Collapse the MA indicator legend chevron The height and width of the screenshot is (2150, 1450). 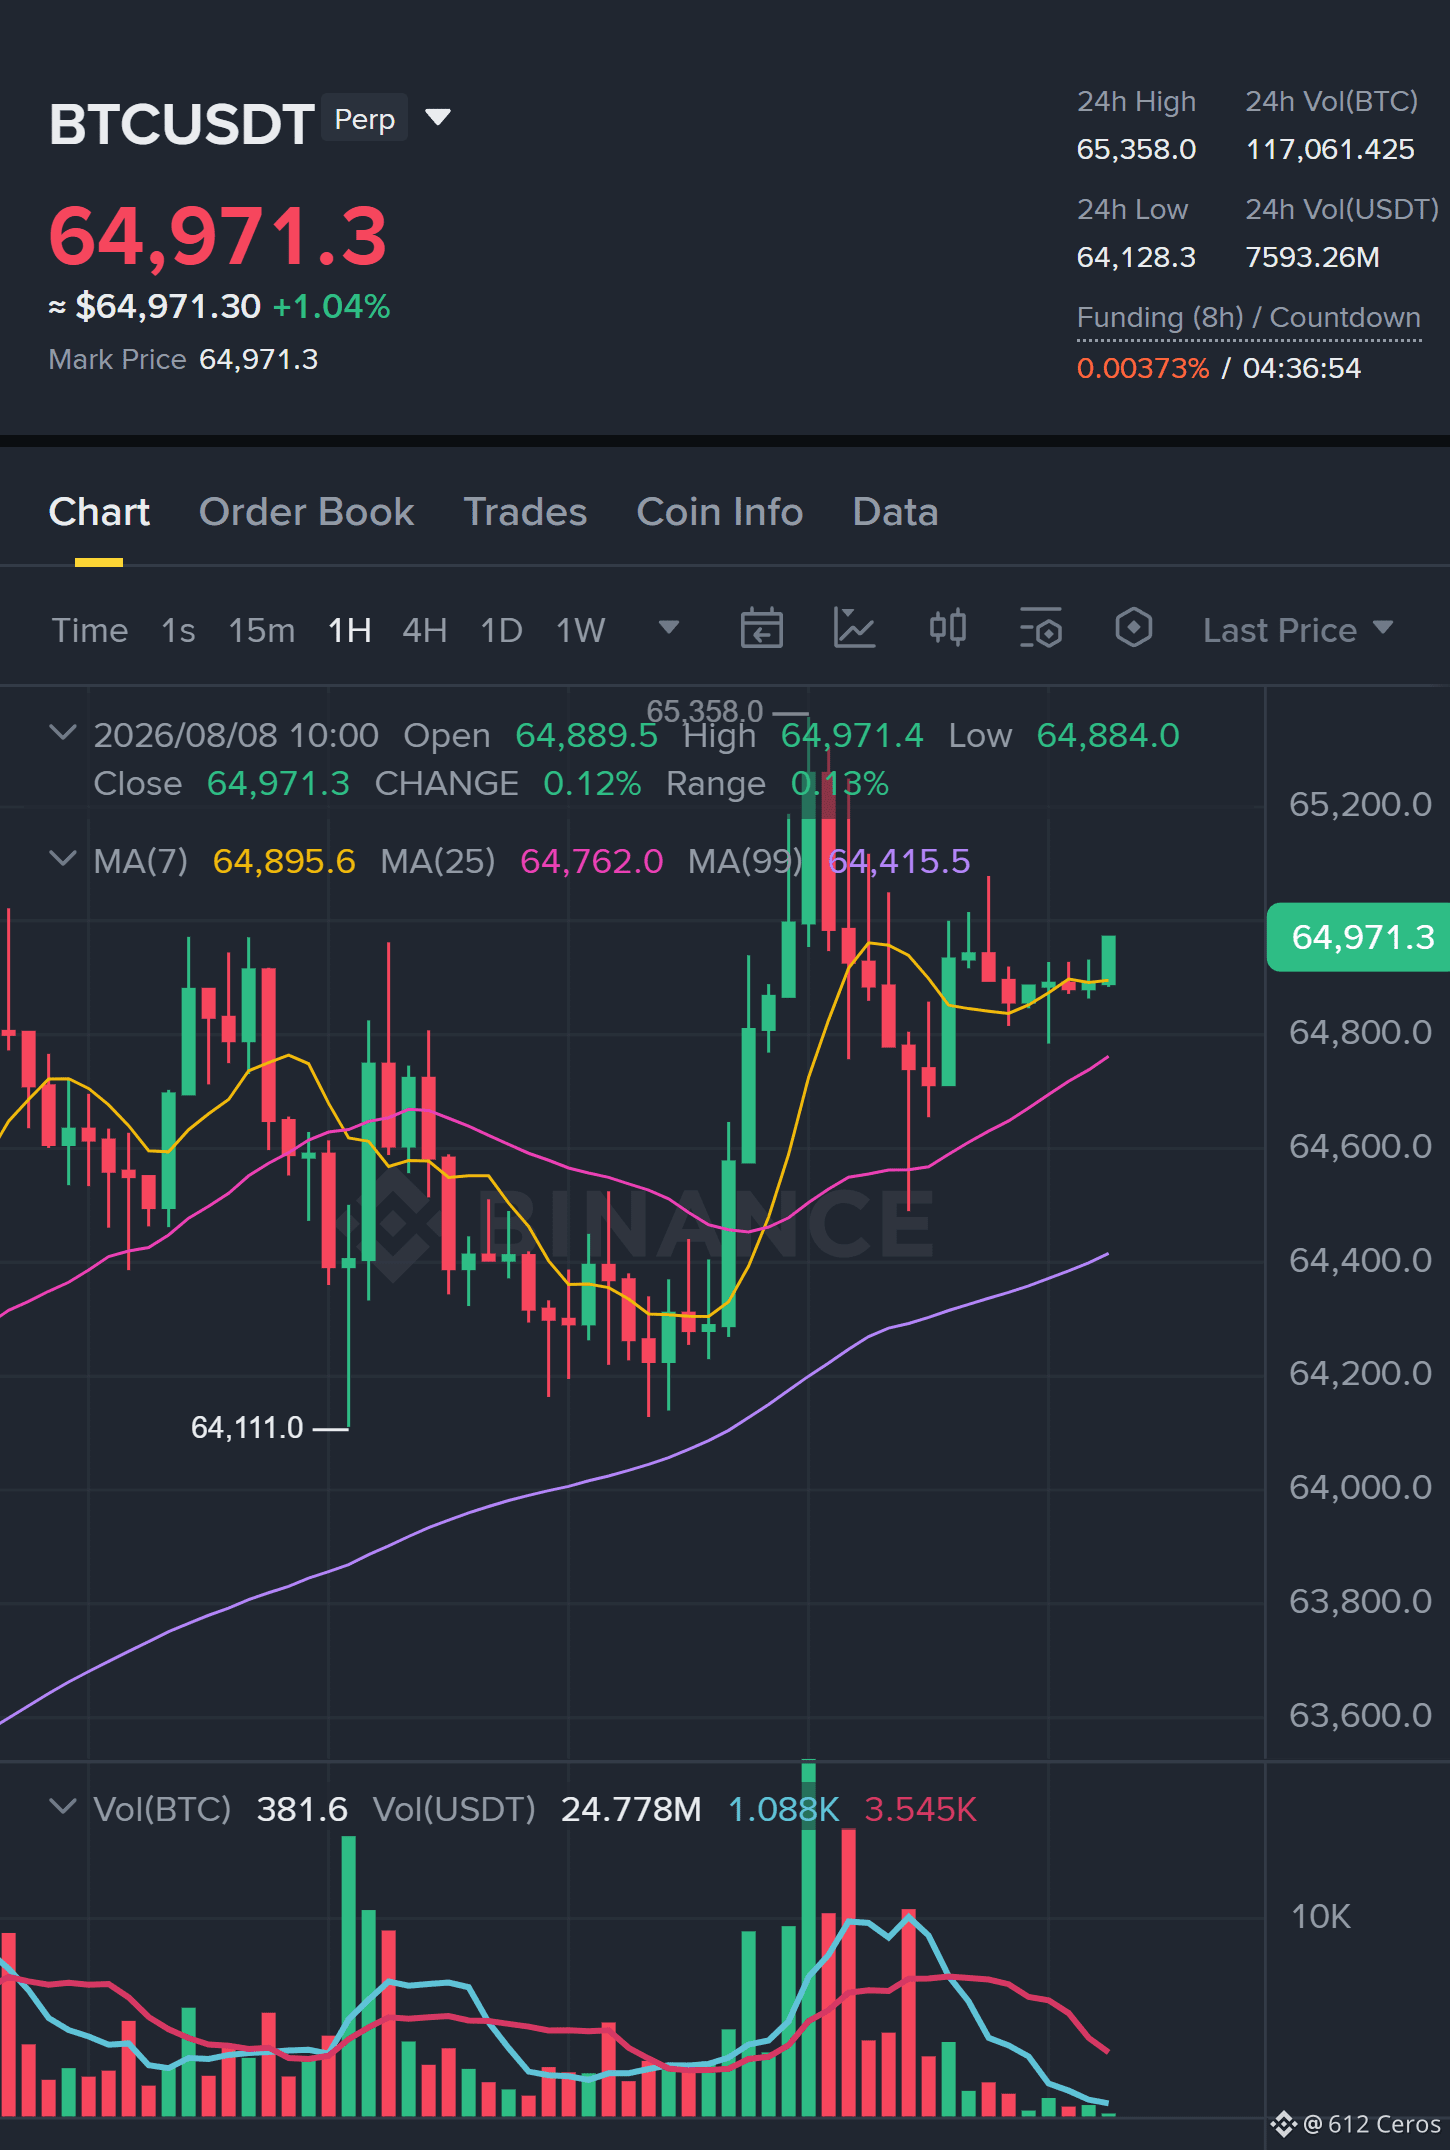63,859
